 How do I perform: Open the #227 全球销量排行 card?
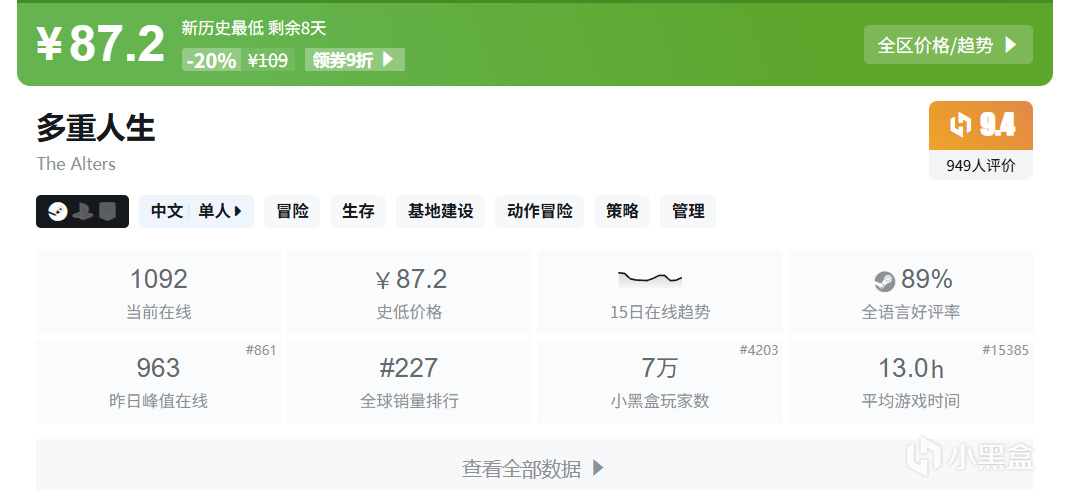pos(409,381)
